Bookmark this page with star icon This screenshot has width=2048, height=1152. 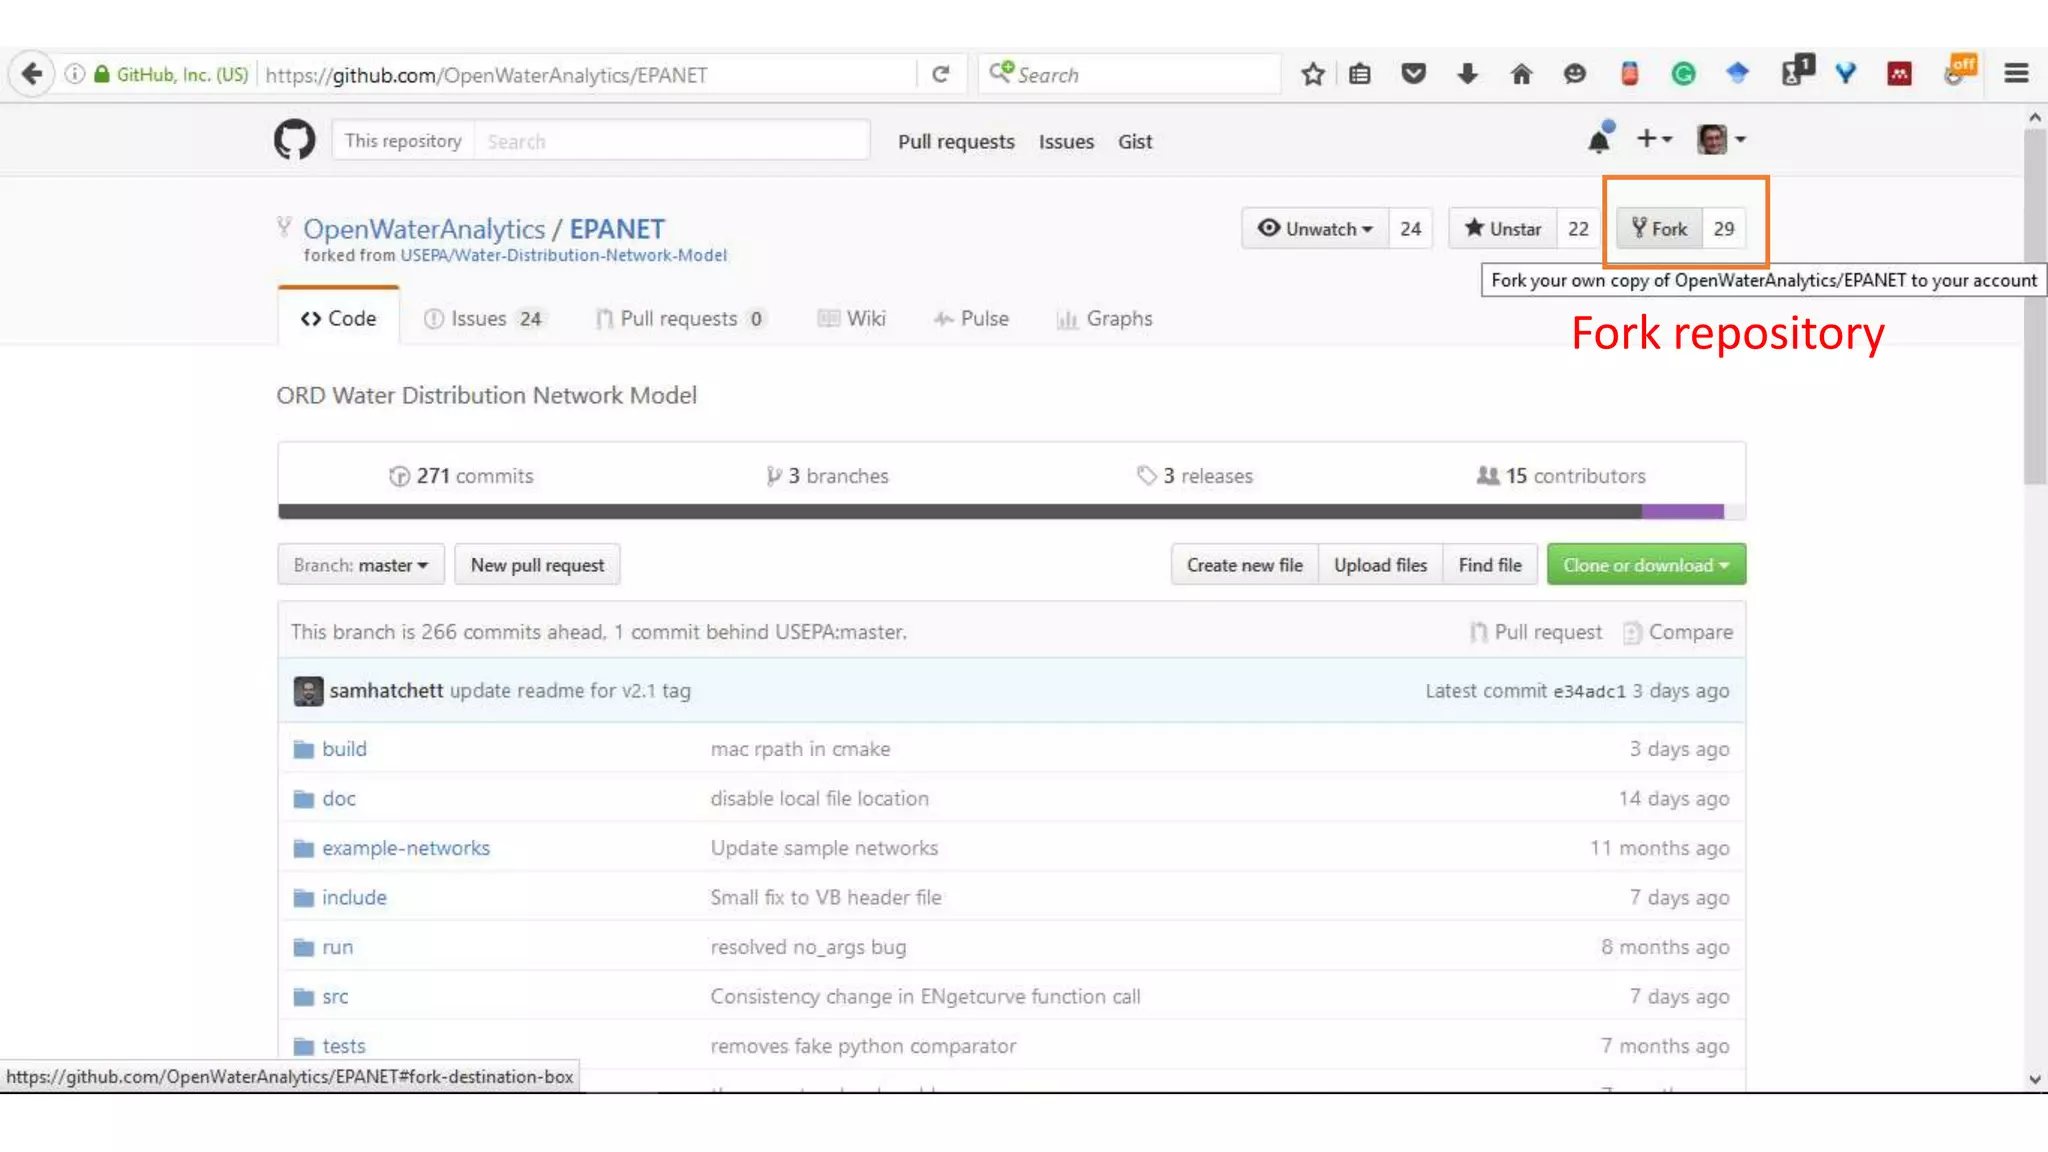[1313, 74]
